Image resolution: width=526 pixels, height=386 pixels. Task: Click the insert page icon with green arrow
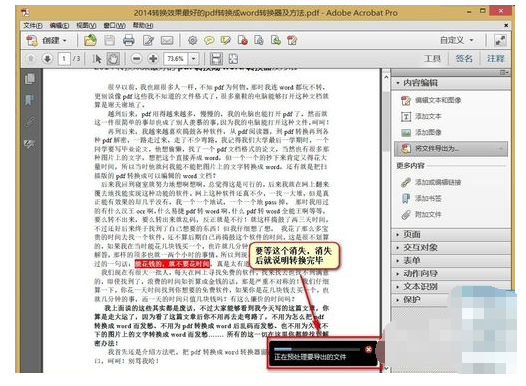click(x=275, y=41)
